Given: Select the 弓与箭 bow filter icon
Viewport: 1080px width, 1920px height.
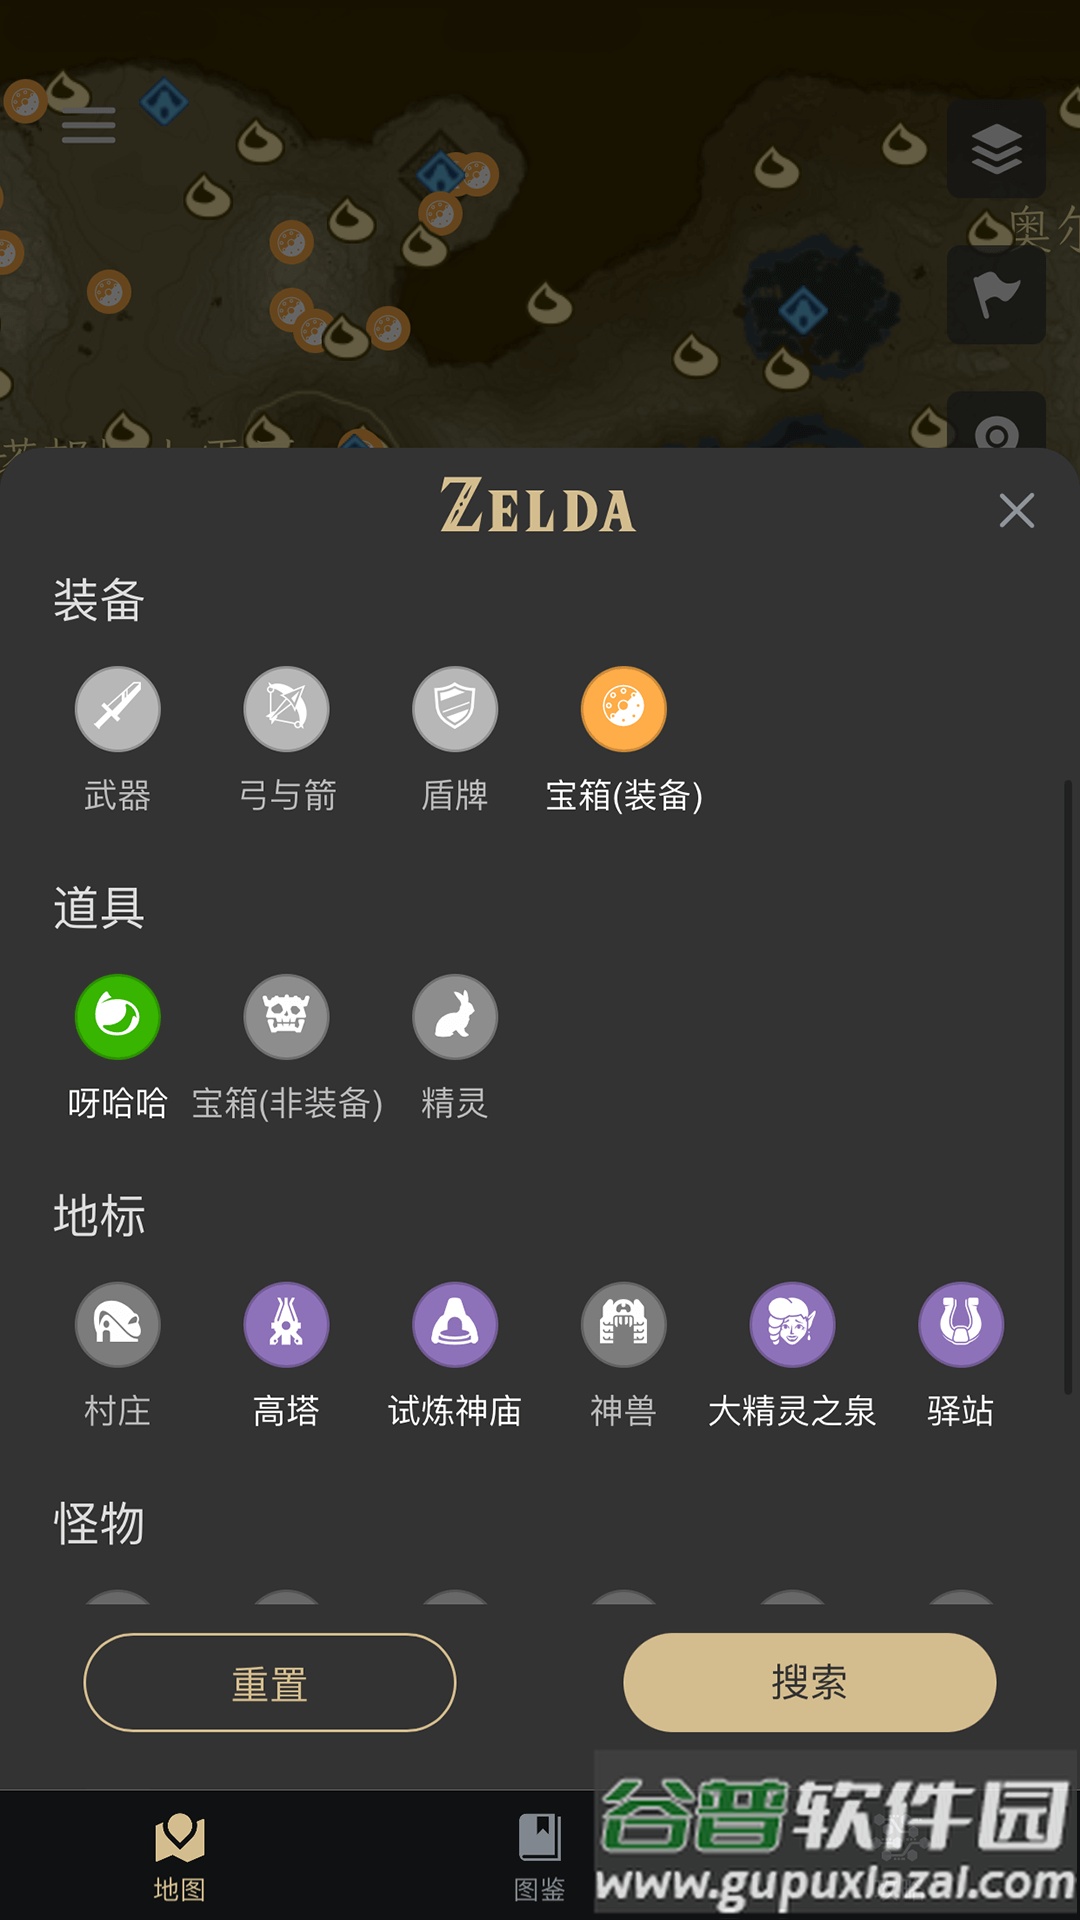Looking at the screenshot, I should point(287,708).
